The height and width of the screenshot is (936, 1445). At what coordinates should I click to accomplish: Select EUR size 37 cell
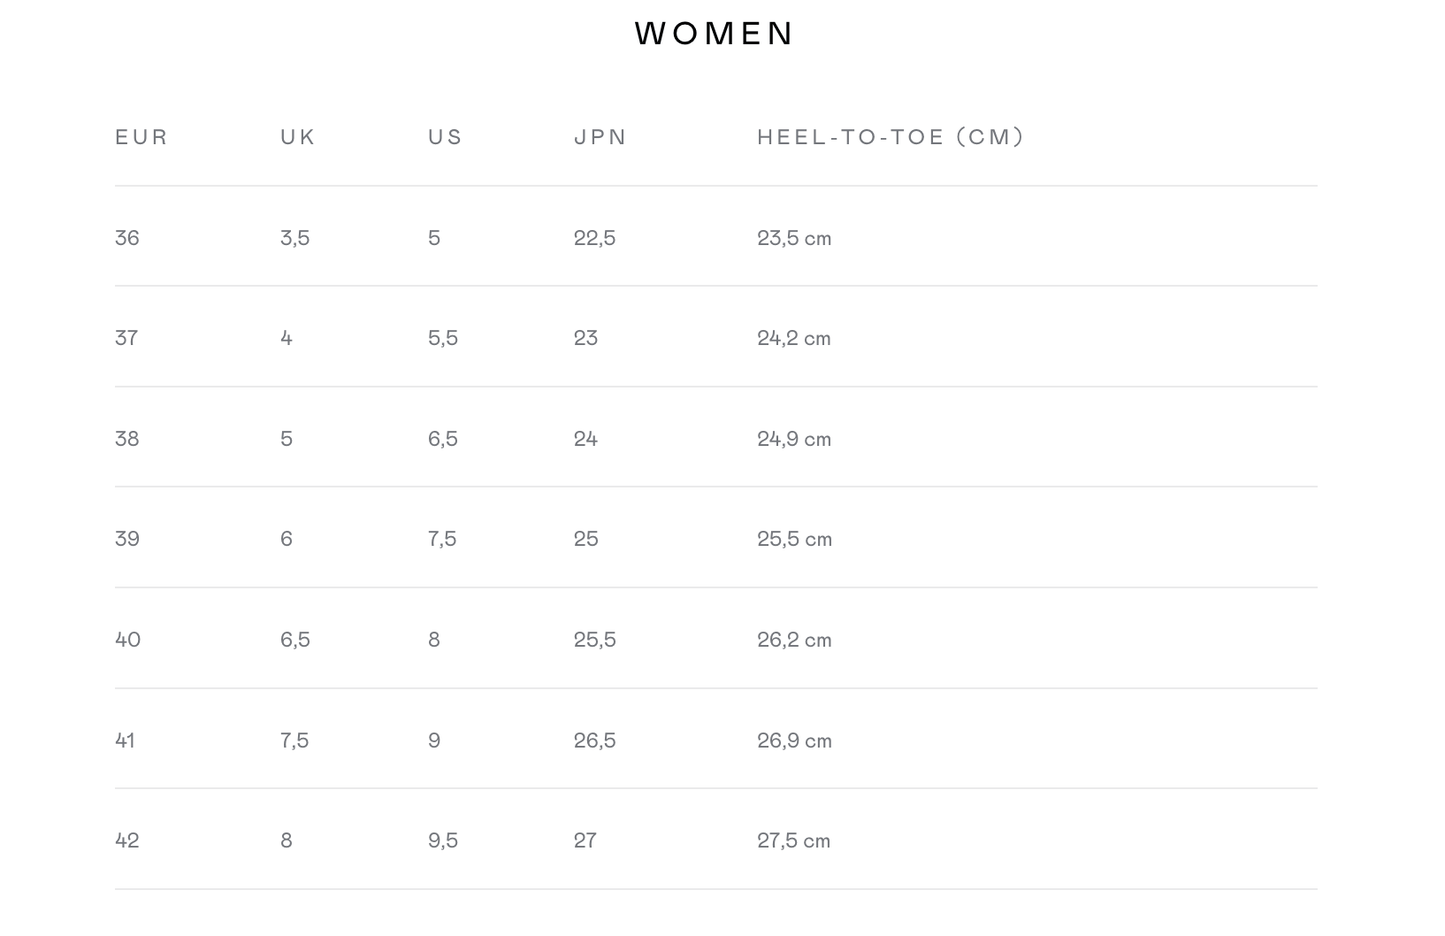(126, 338)
